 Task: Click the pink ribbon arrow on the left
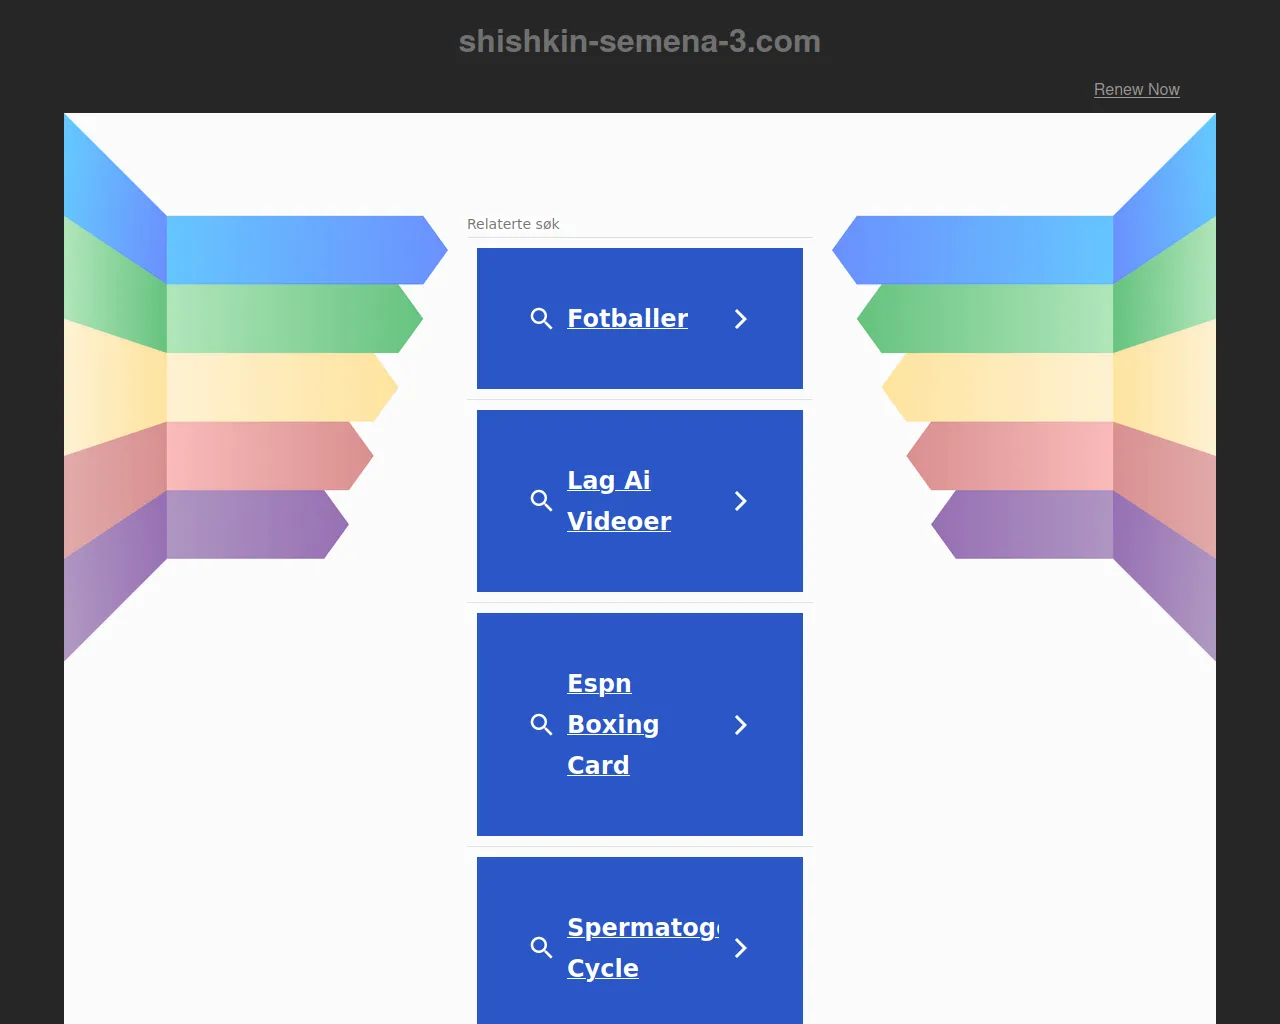(265, 456)
